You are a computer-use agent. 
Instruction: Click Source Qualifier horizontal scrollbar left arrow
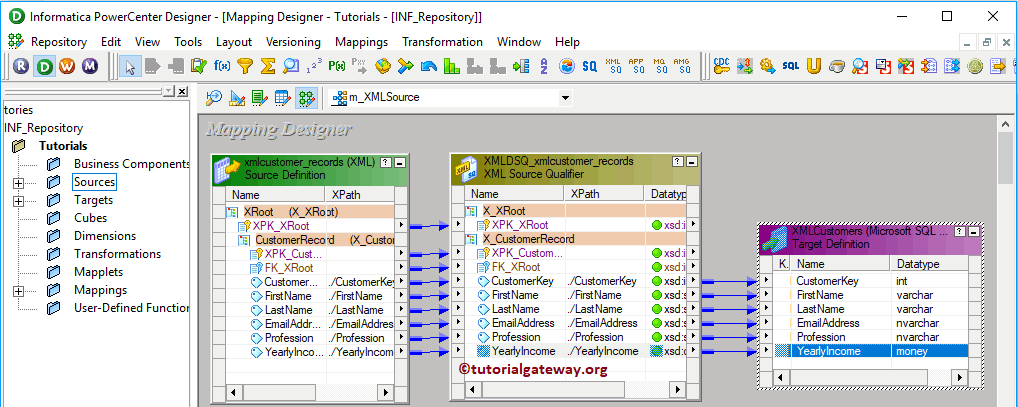(473, 389)
